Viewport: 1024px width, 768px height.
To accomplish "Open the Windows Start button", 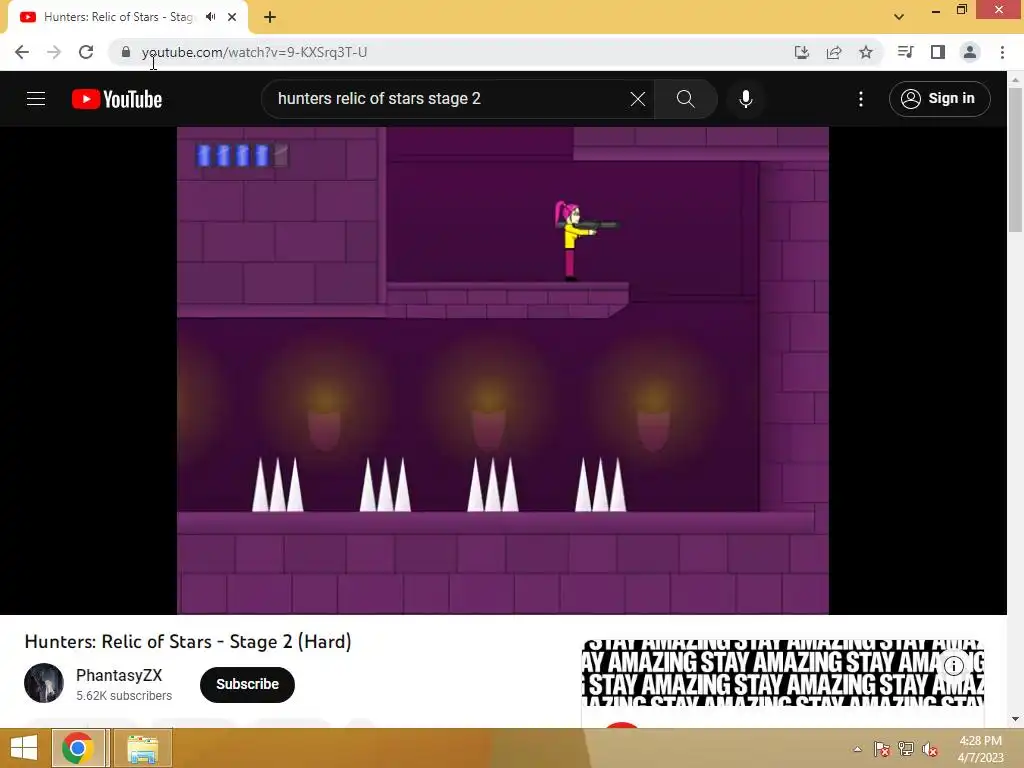I will click(24, 748).
